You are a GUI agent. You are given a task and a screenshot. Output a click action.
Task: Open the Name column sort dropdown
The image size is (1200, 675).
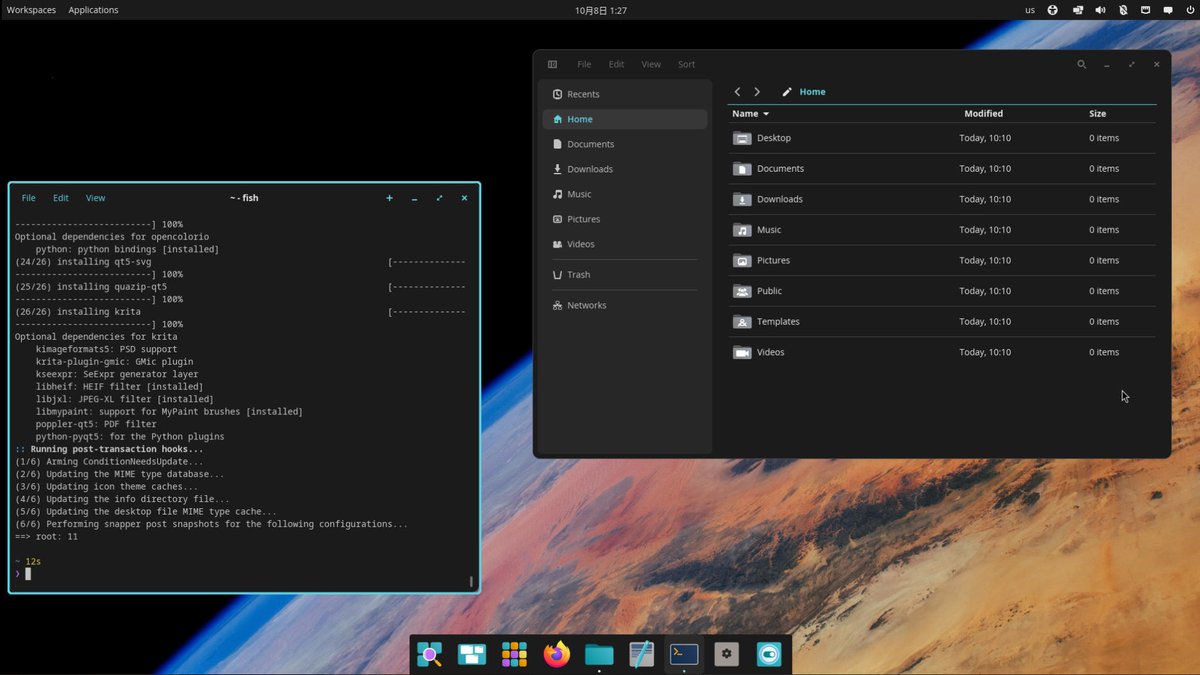tap(750, 113)
